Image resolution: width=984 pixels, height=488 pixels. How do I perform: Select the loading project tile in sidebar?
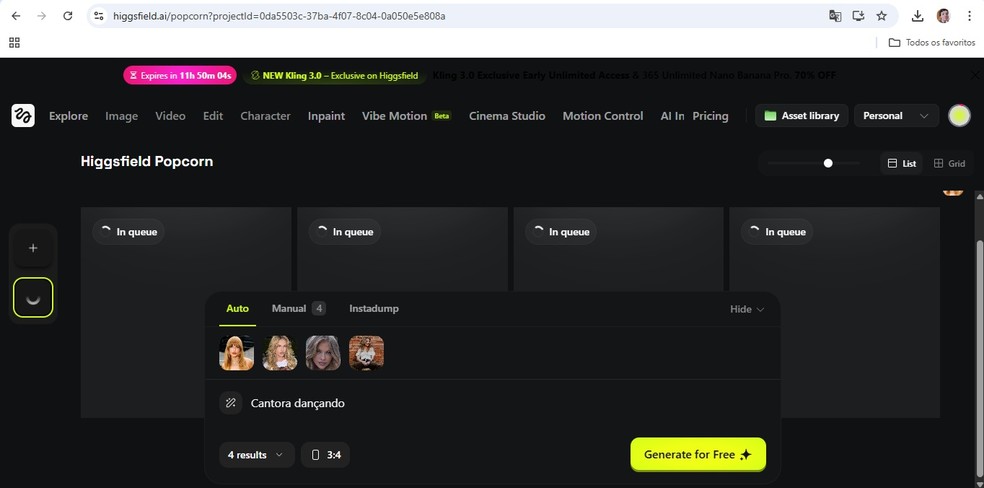click(33, 297)
